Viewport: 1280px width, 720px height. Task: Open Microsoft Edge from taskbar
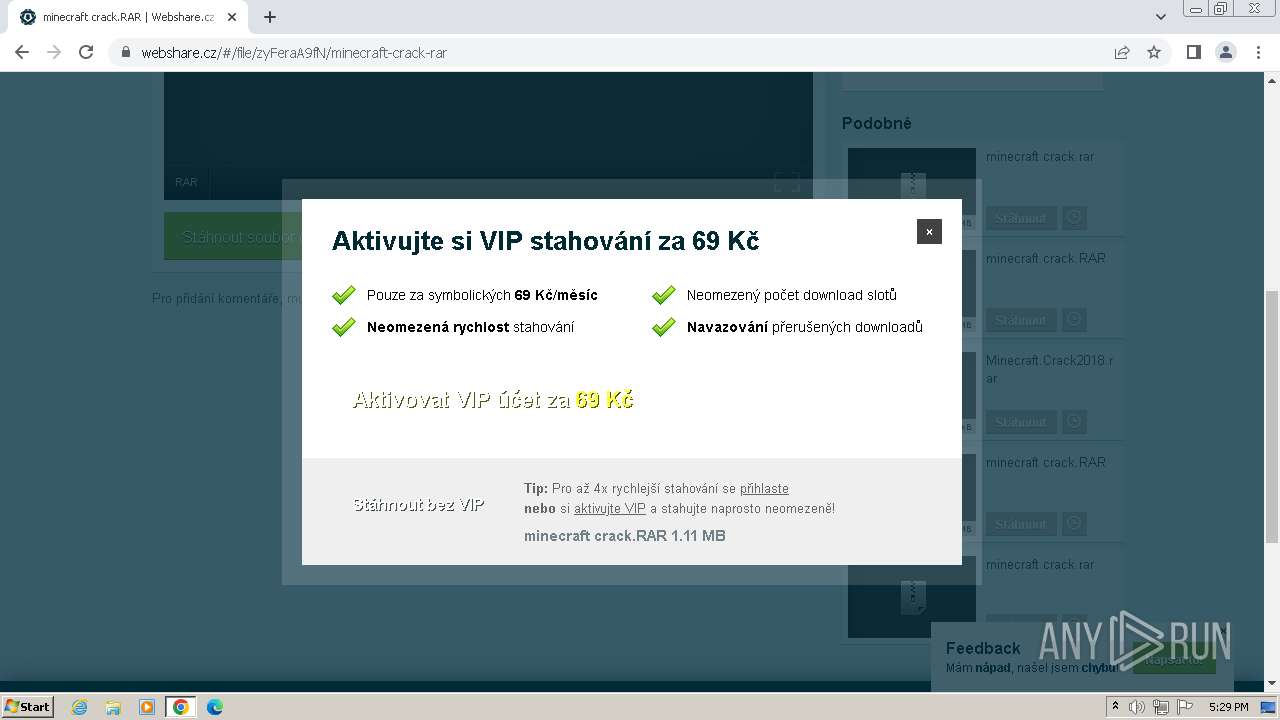point(215,707)
